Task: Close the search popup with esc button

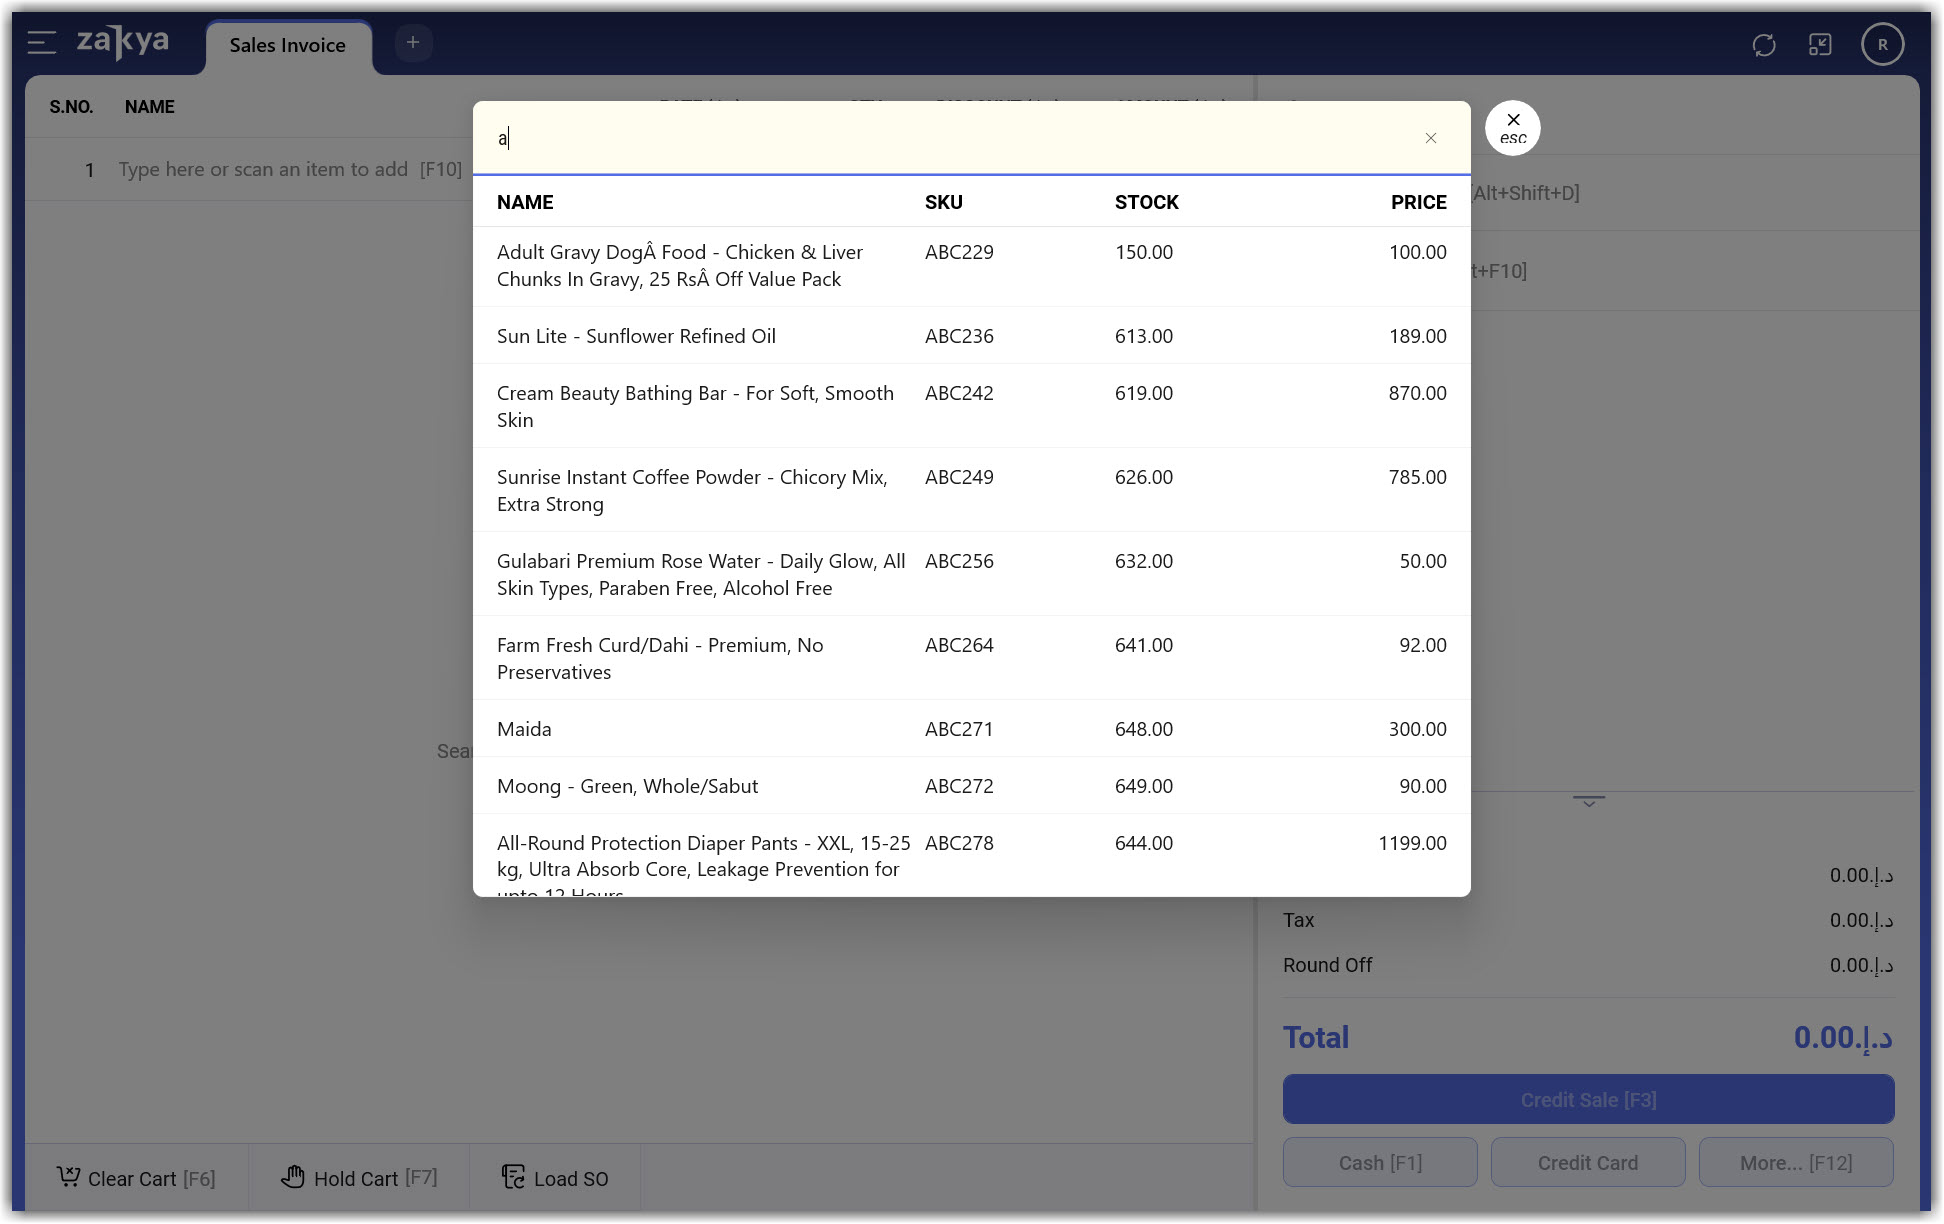Action: [1512, 128]
